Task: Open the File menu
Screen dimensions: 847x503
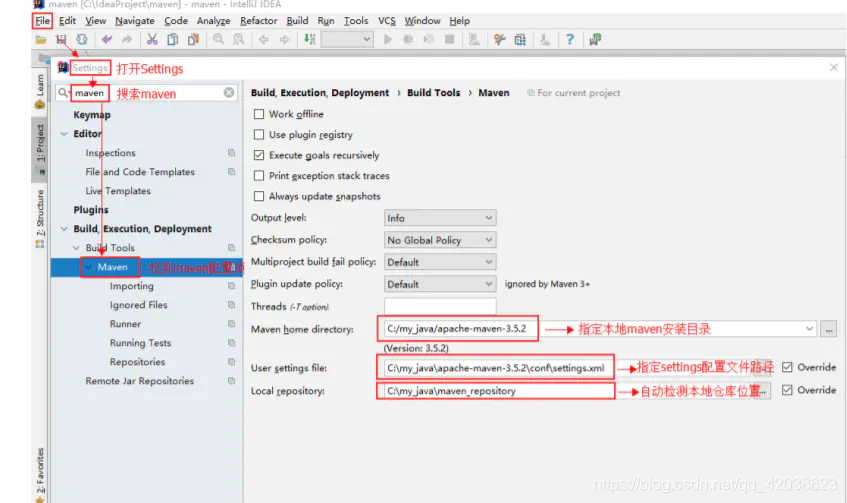Action: 42,21
